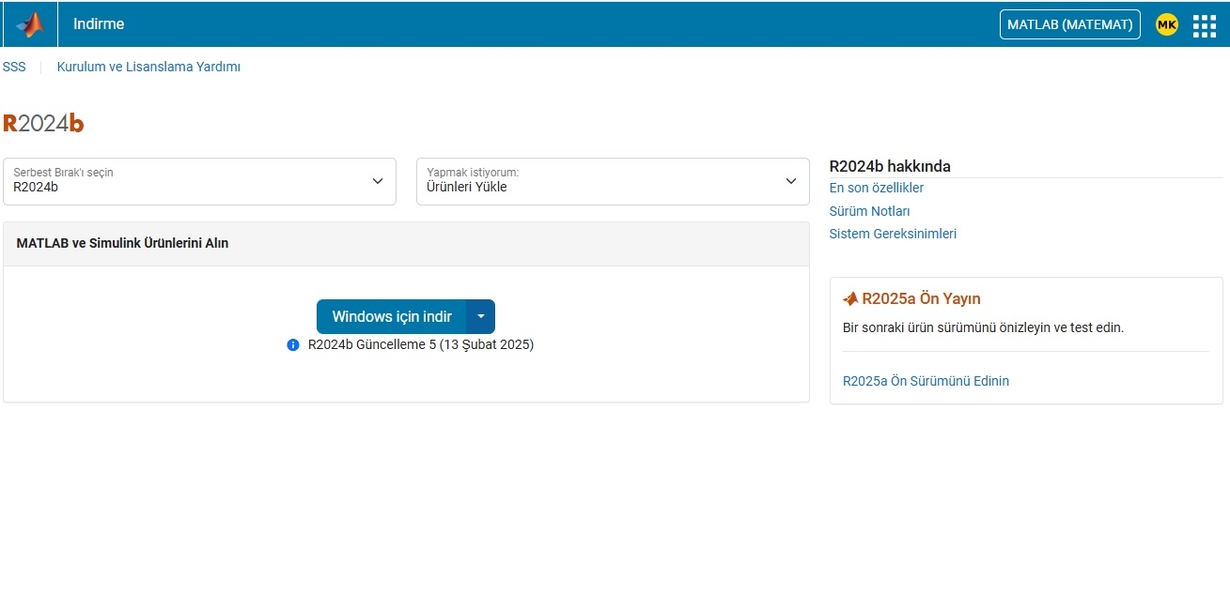
Task: Open the Sistem Gereksinimleri link
Action: click(x=893, y=234)
